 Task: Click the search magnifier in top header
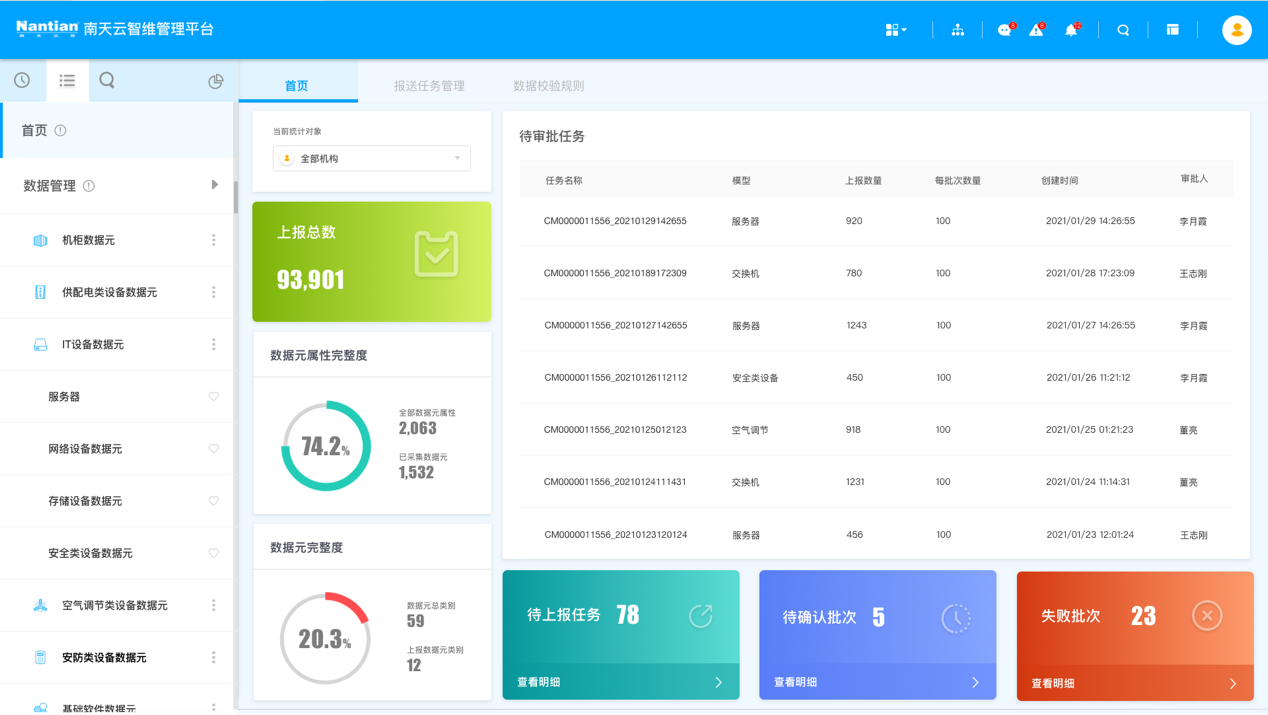point(1123,30)
